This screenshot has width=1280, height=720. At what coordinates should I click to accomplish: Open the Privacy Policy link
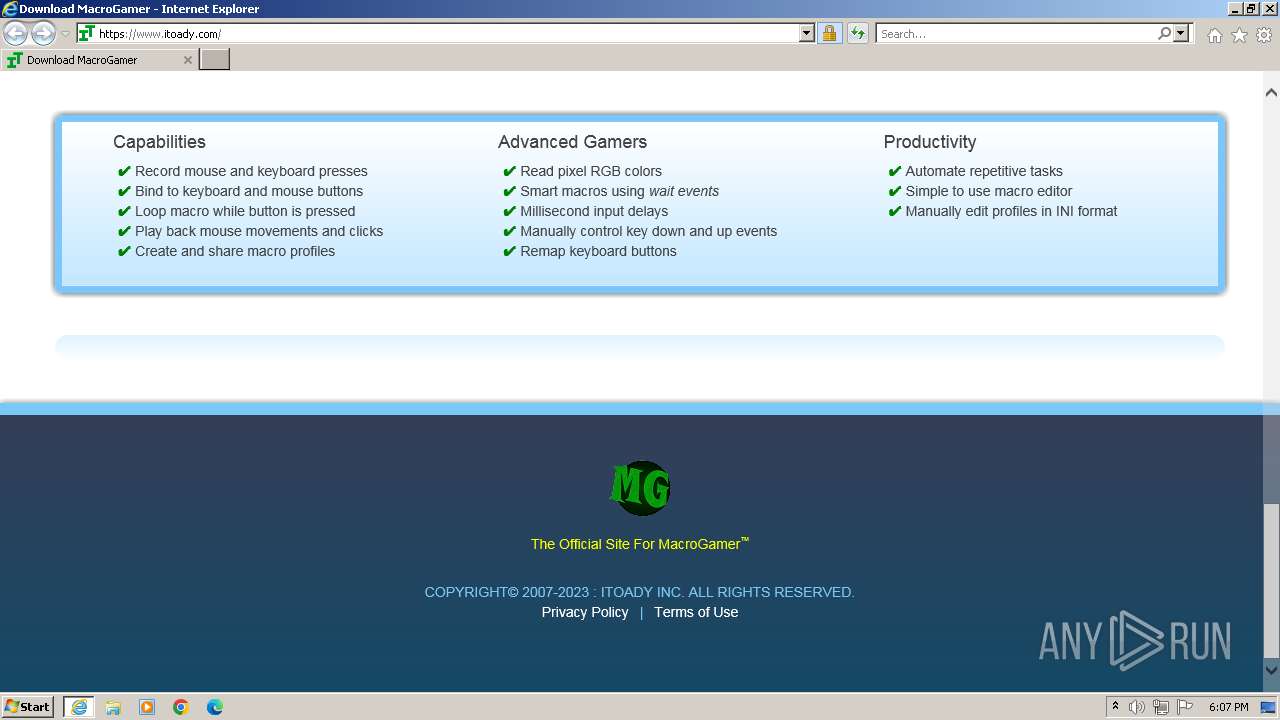(x=585, y=612)
